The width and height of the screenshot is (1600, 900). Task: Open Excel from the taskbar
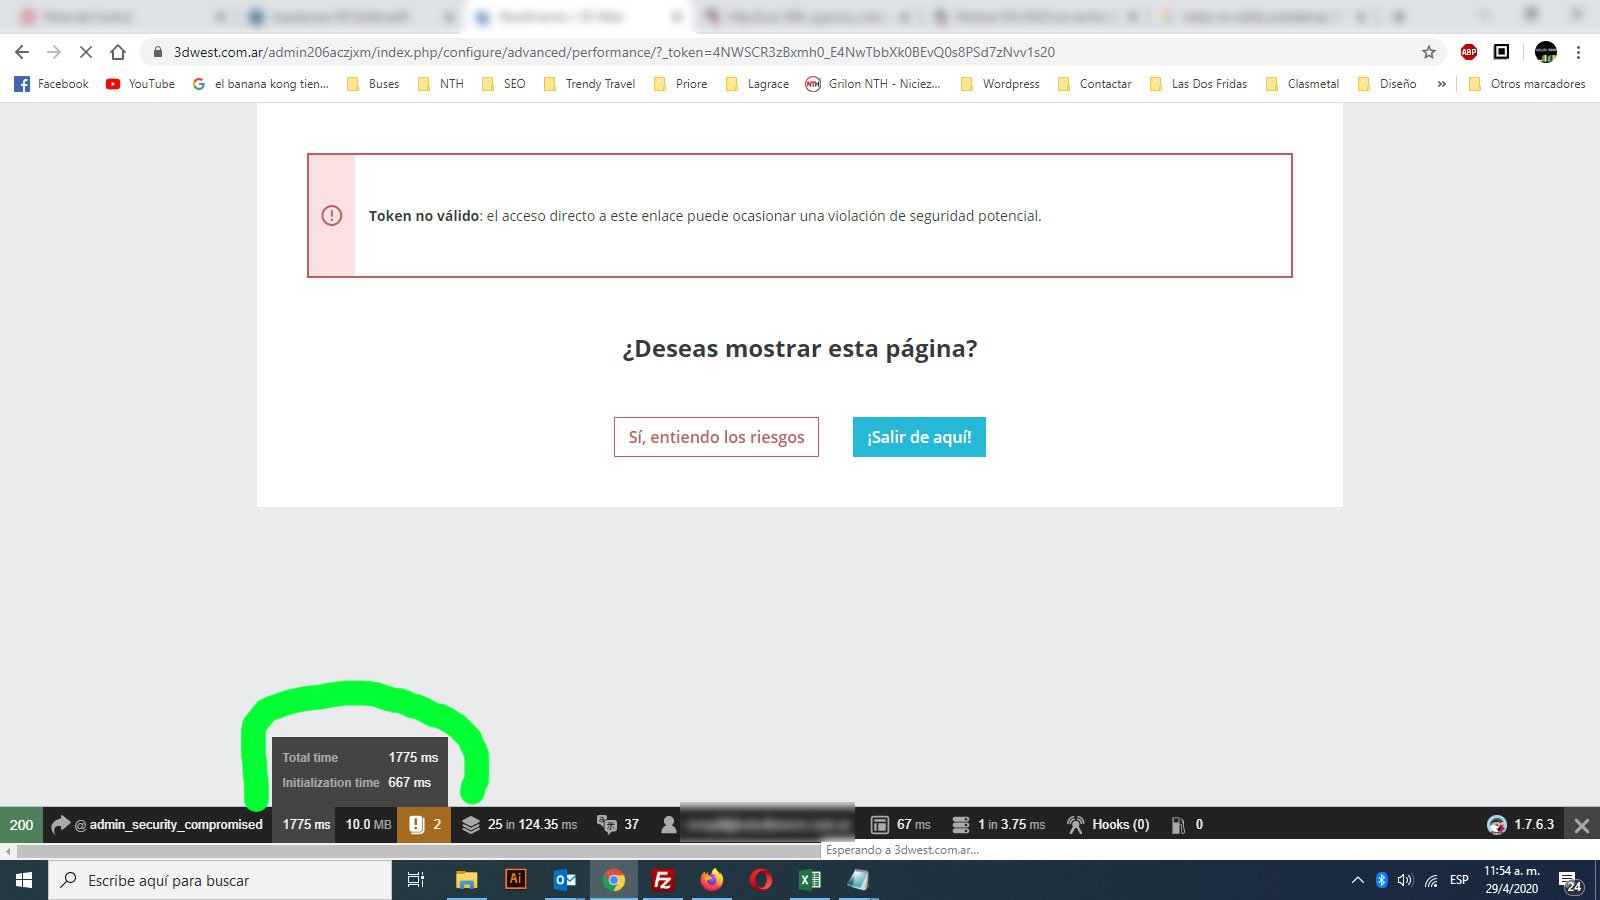point(809,880)
